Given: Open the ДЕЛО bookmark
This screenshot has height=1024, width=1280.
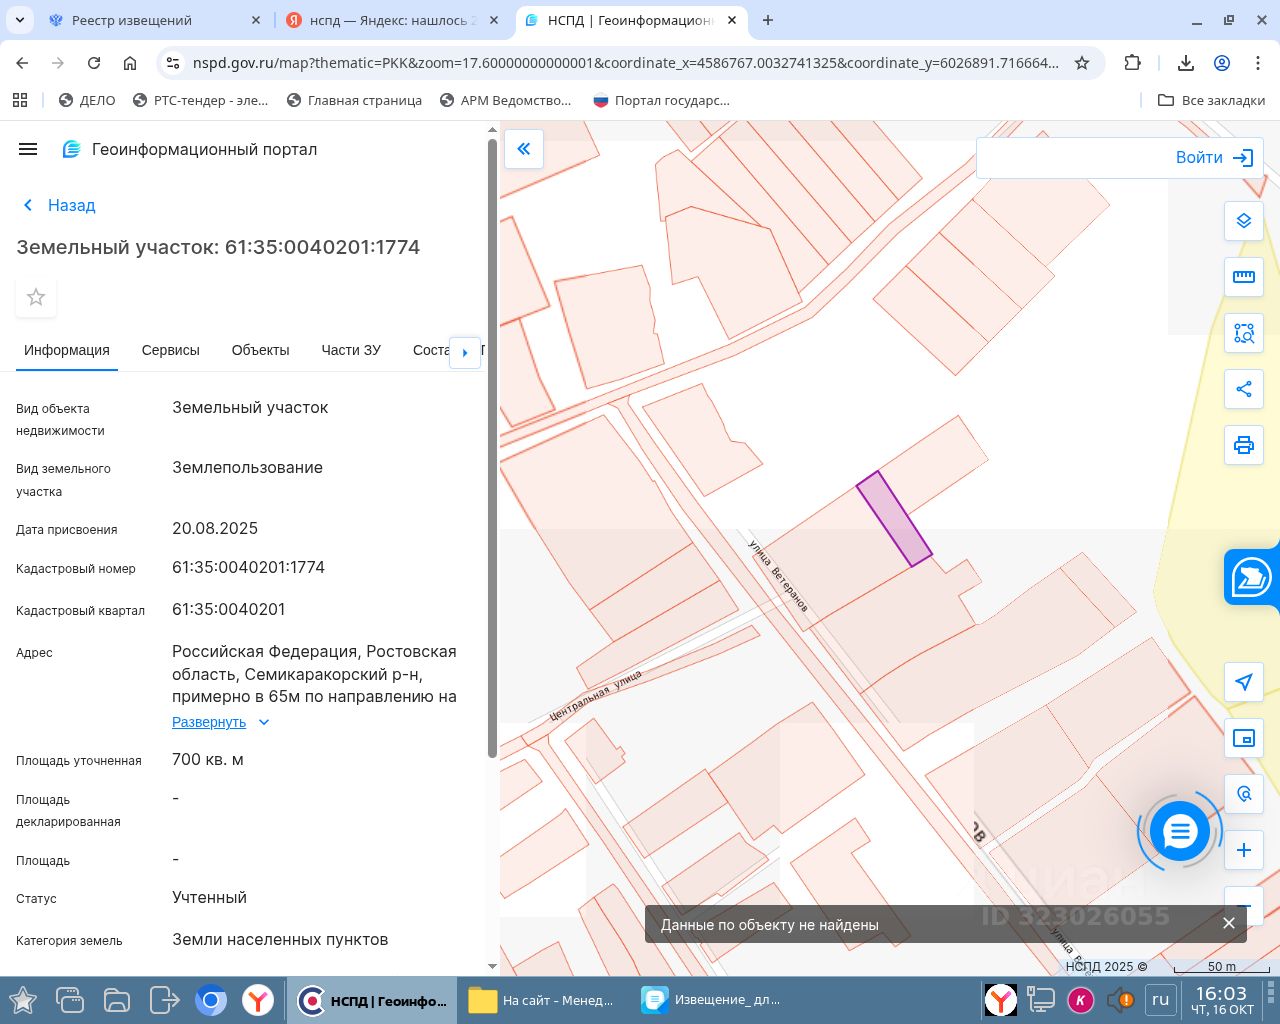Looking at the screenshot, I should tap(87, 100).
